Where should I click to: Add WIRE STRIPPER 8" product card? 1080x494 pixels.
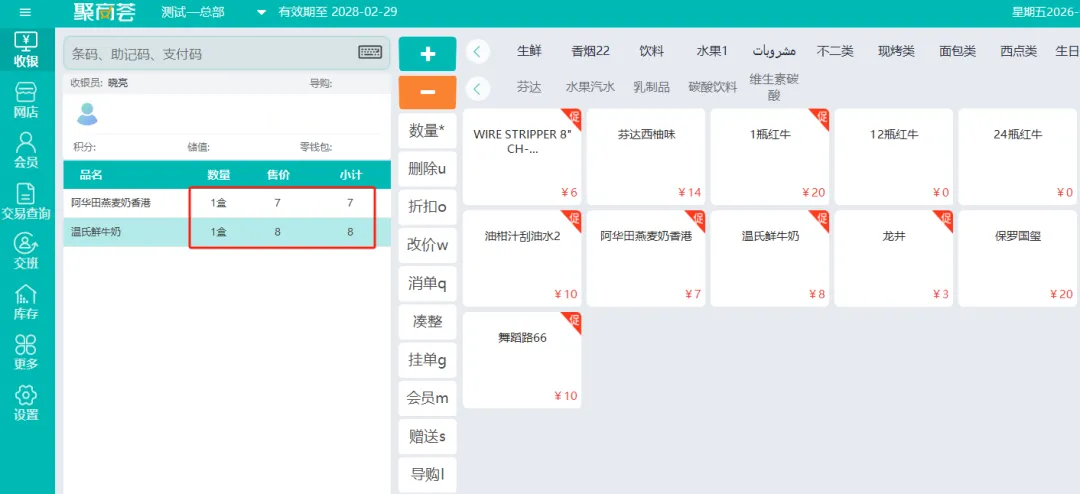(x=522, y=156)
